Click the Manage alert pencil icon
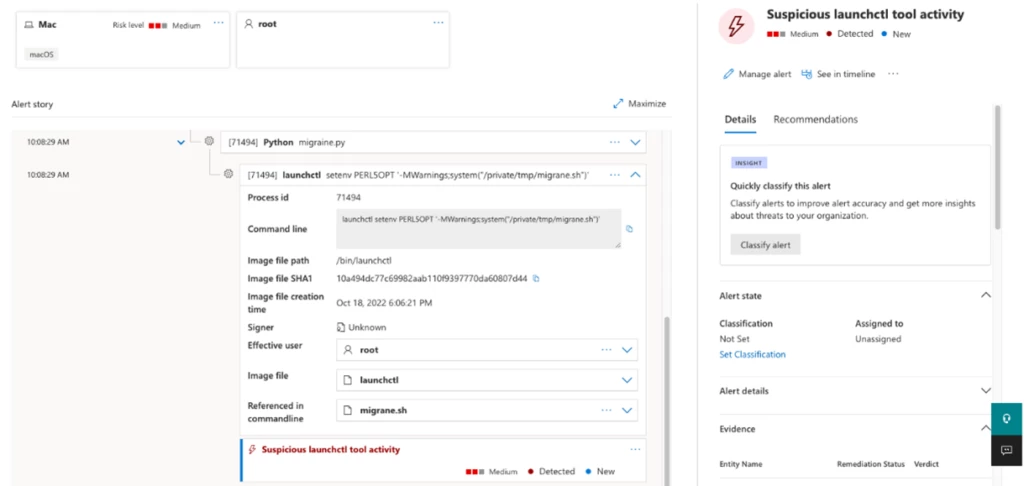The height and width of the screenshot is (486, 1024). [729, 74]
